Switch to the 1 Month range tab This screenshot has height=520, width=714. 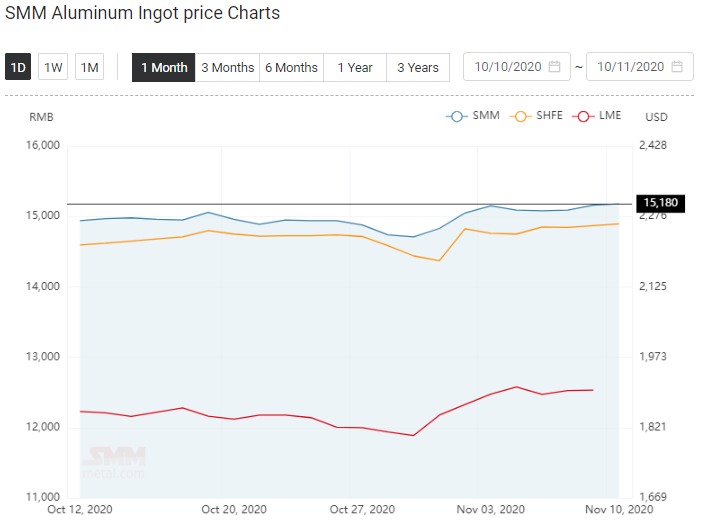[163, 67]
